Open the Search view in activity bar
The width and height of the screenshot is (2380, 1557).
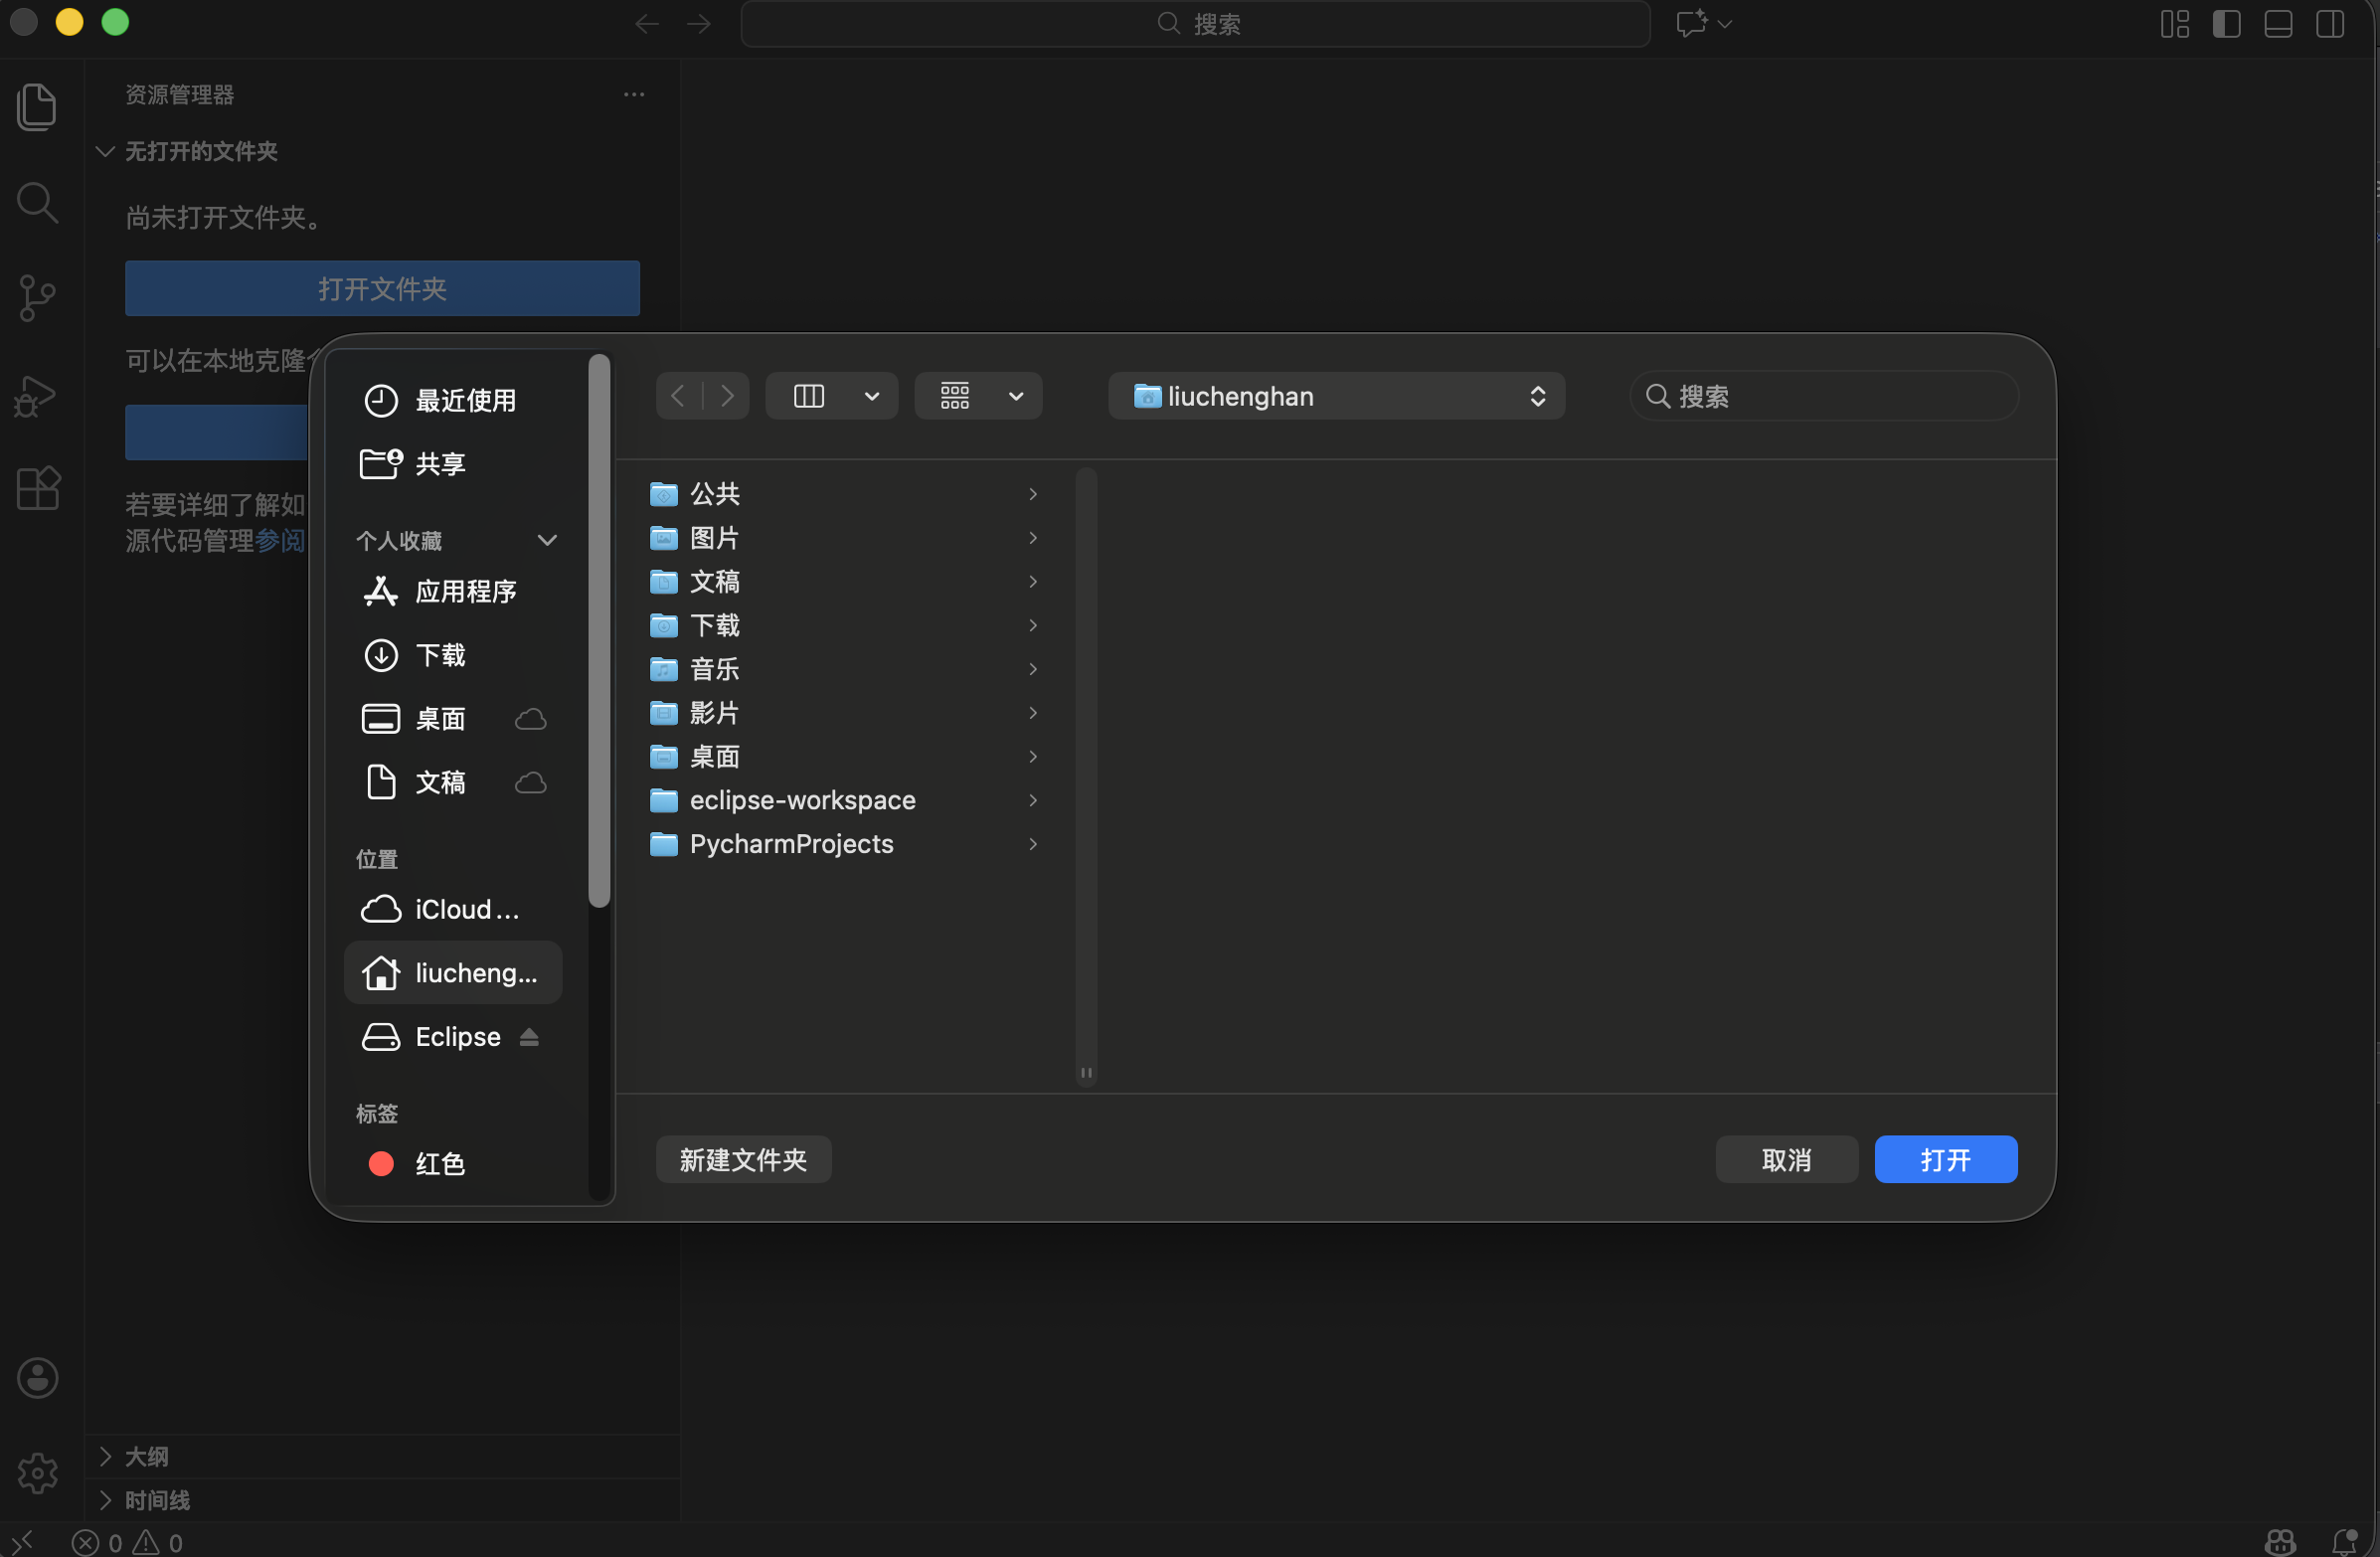[37, 203]
